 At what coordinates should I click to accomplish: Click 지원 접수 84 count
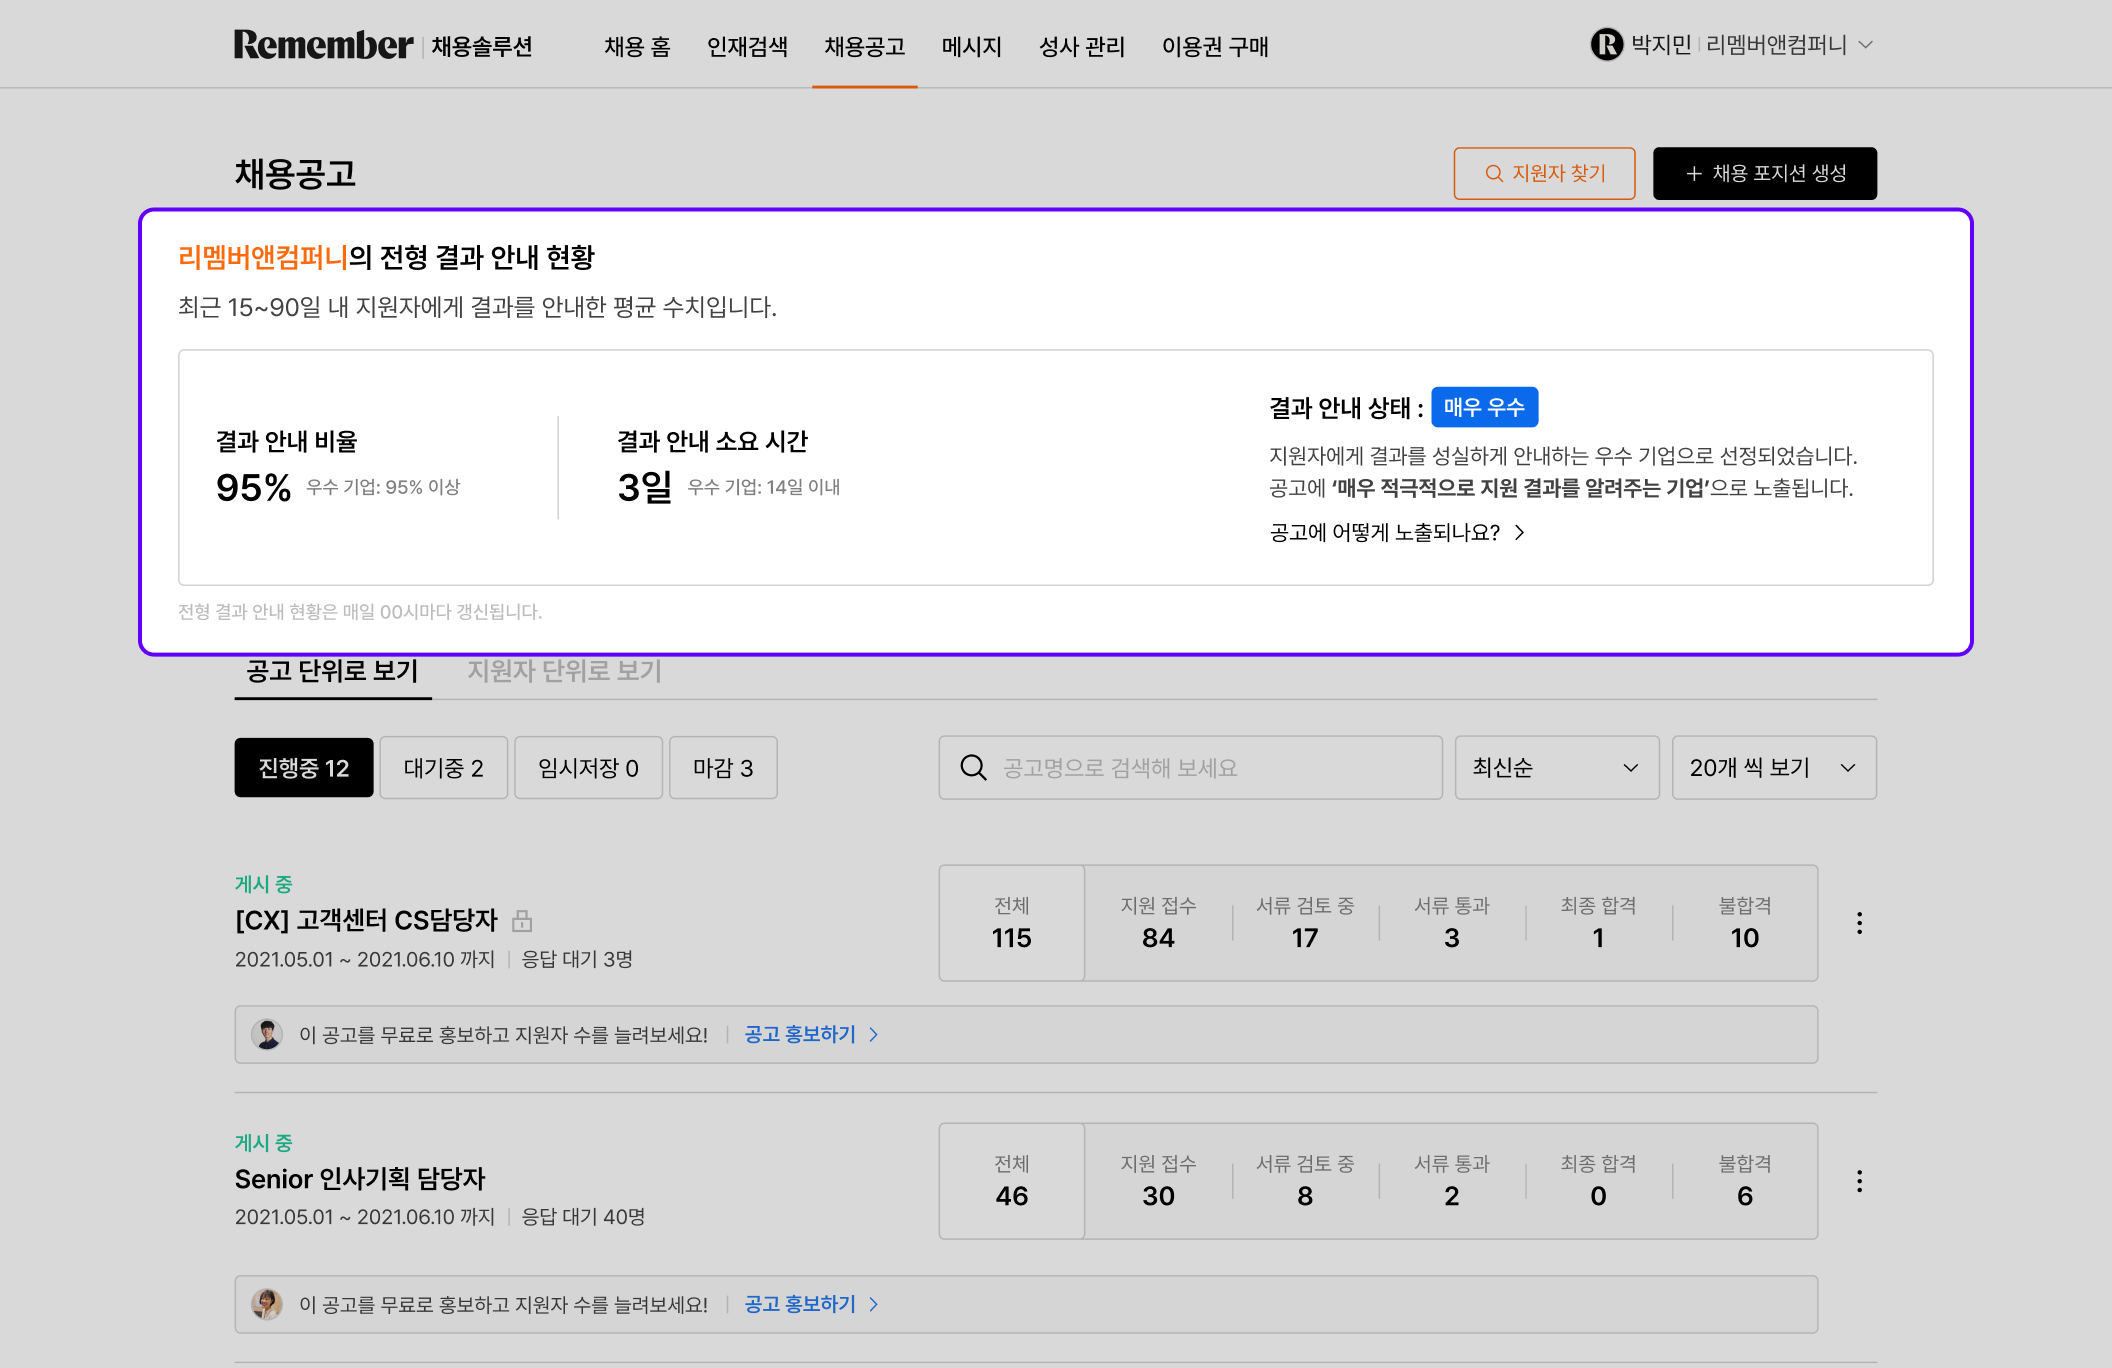(1158, 923)
